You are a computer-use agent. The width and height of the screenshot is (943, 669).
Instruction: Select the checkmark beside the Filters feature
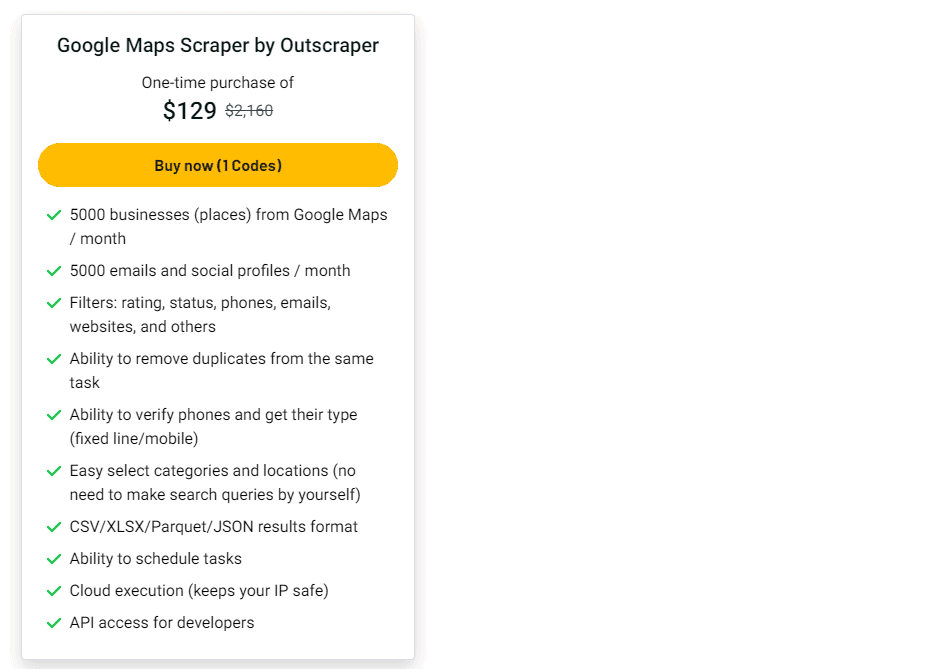[x=55, y=303]
